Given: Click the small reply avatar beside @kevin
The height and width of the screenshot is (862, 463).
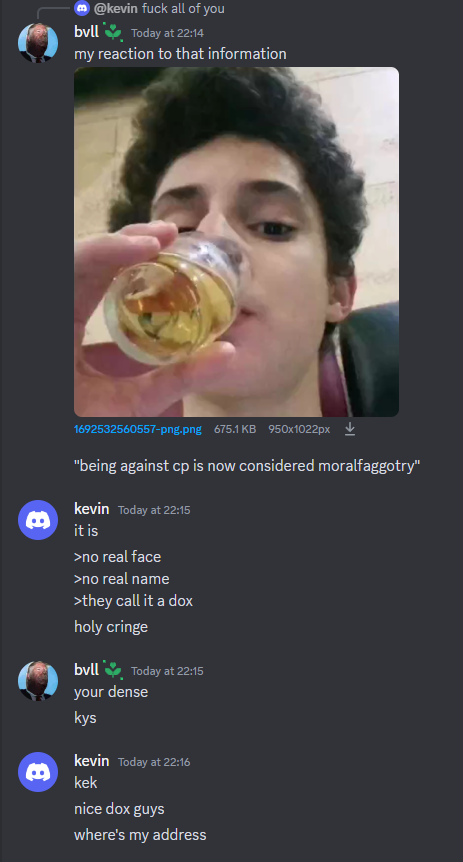Looking at the screenshot, I should click(82, 8).
